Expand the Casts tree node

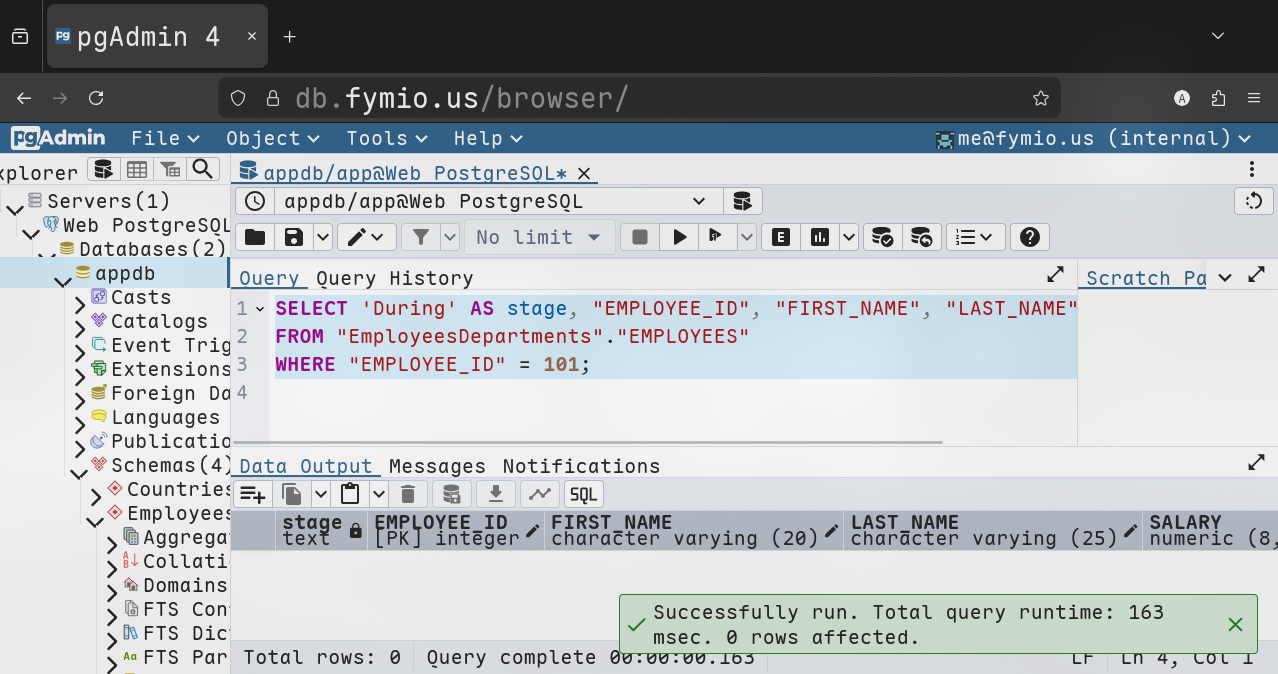point(80,298)
